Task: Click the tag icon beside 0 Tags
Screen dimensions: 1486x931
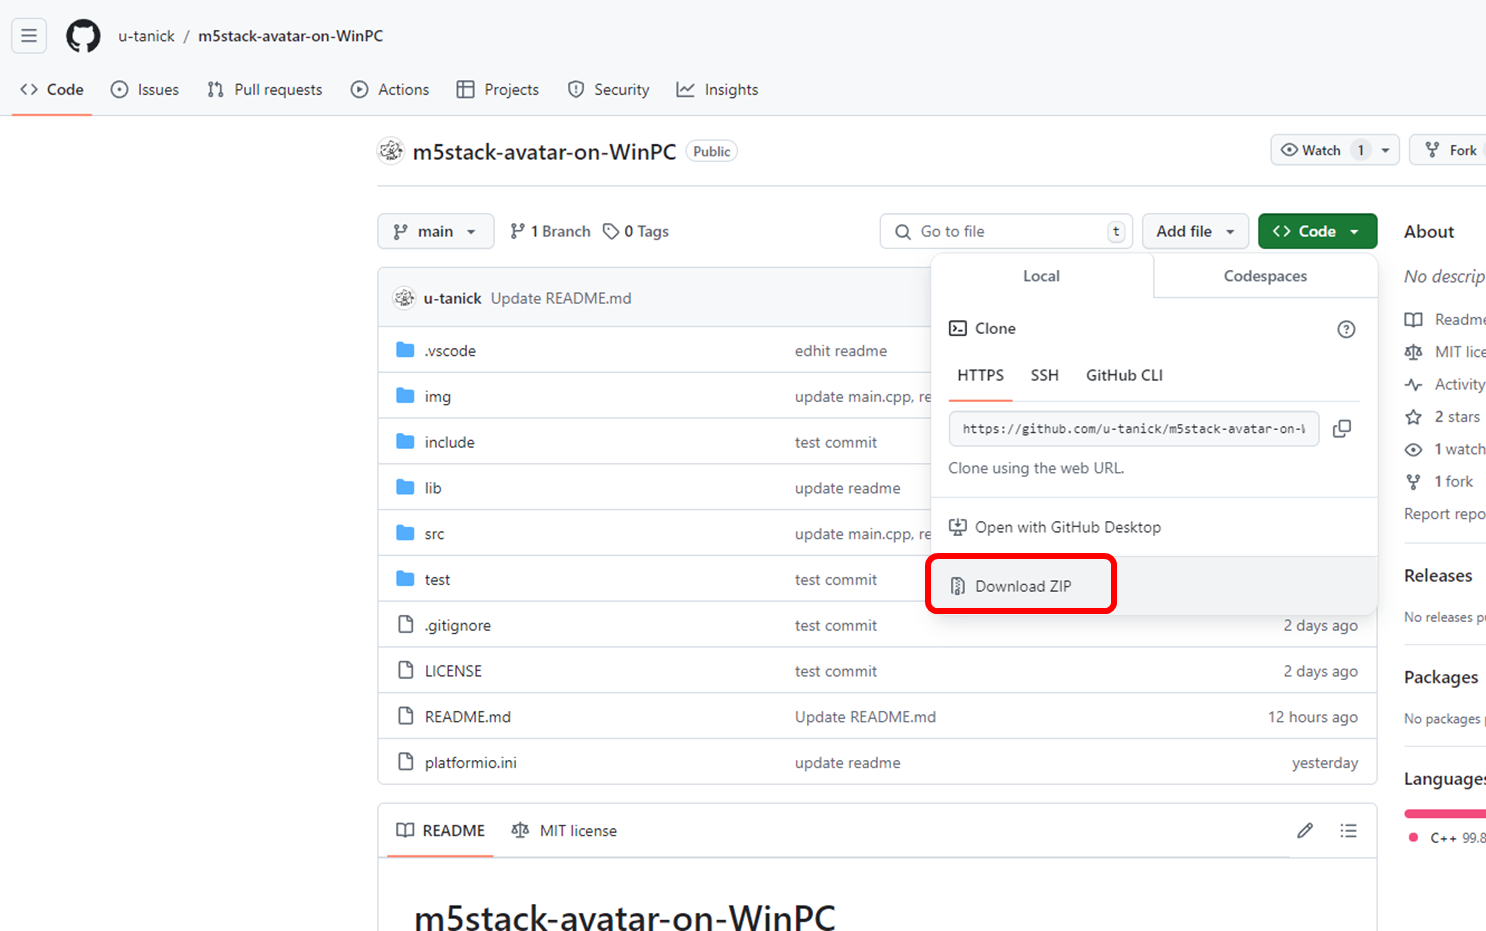Action: click(x=611, y=231)
